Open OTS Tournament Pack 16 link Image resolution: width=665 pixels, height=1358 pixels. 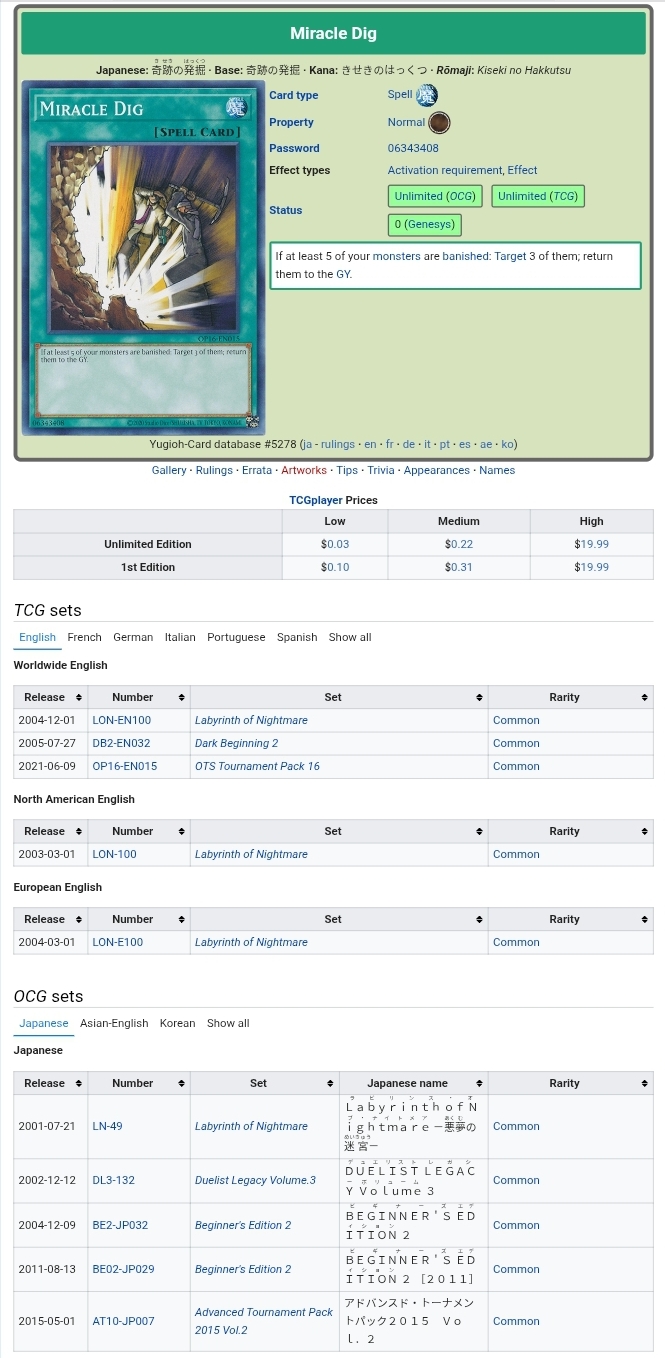(258, 766)
